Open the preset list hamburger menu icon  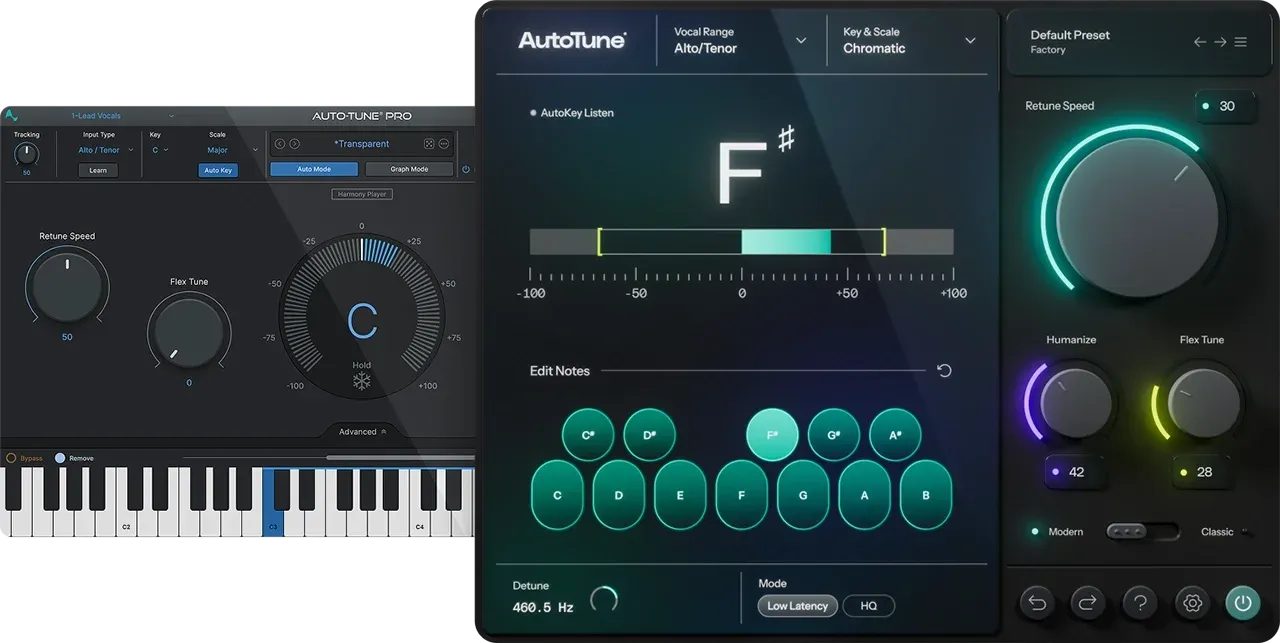[x=1240, y=42]
